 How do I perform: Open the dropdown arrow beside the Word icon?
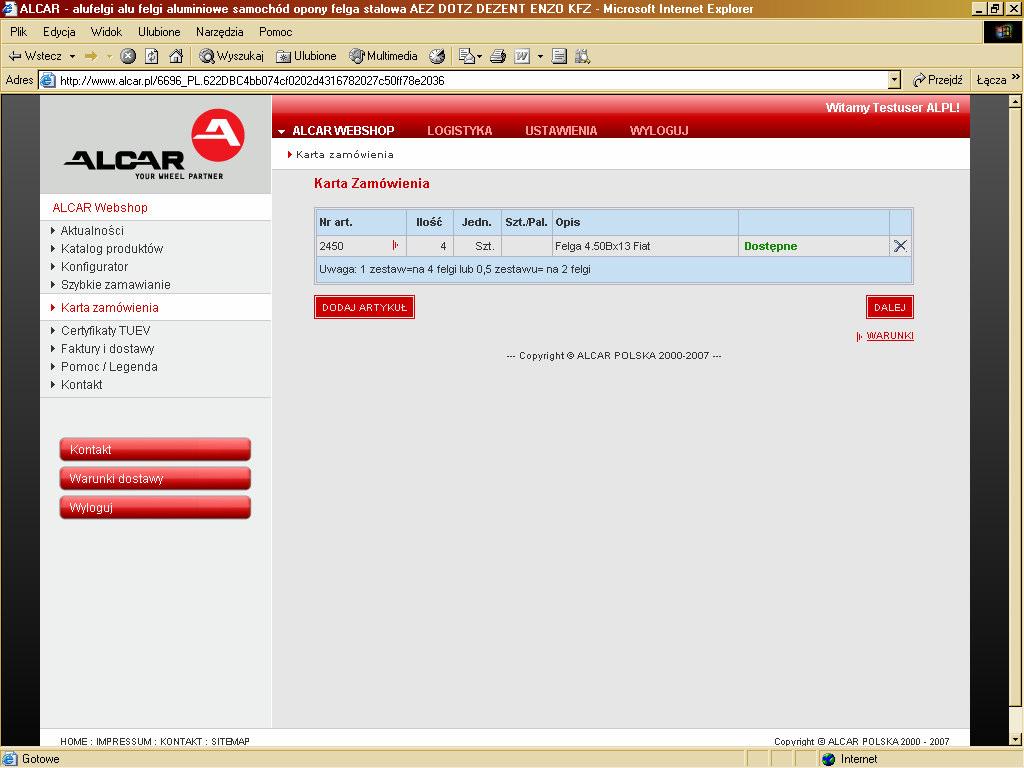pos(540,56)
